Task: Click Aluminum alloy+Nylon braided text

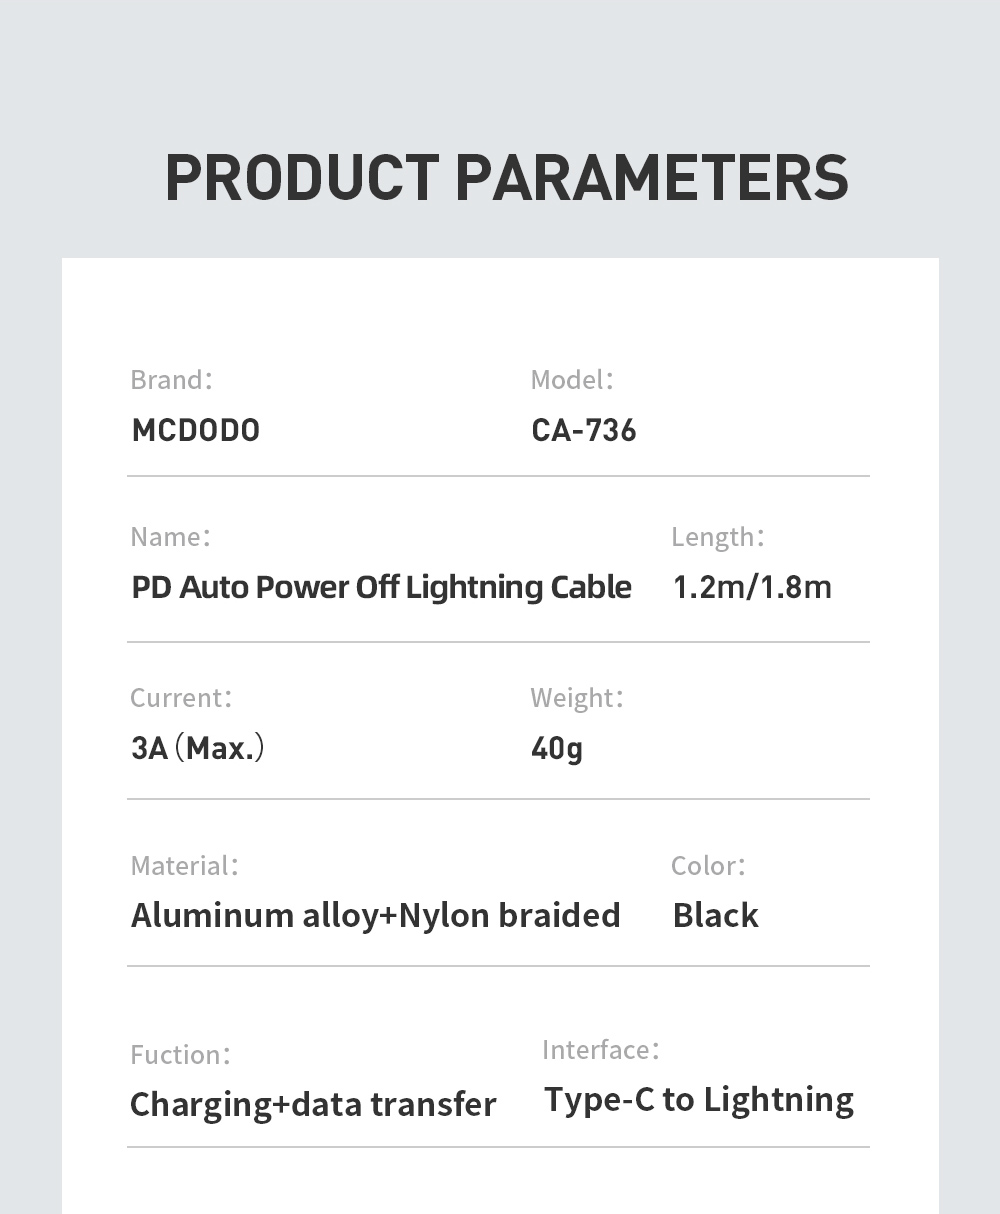Action: click(376, 915)
